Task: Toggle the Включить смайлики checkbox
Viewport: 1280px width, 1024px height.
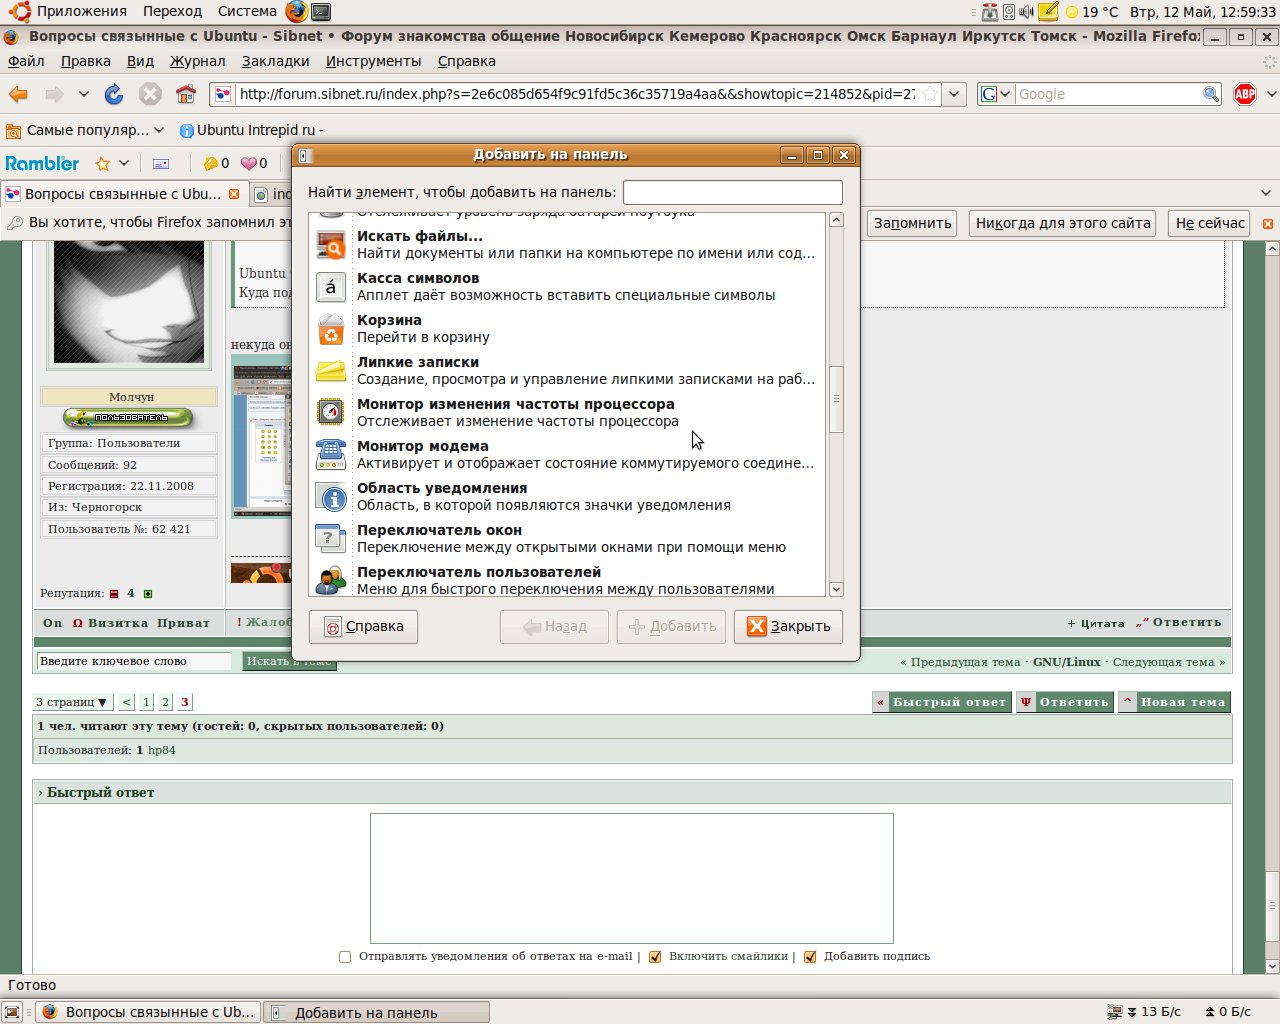Action: 655,957
